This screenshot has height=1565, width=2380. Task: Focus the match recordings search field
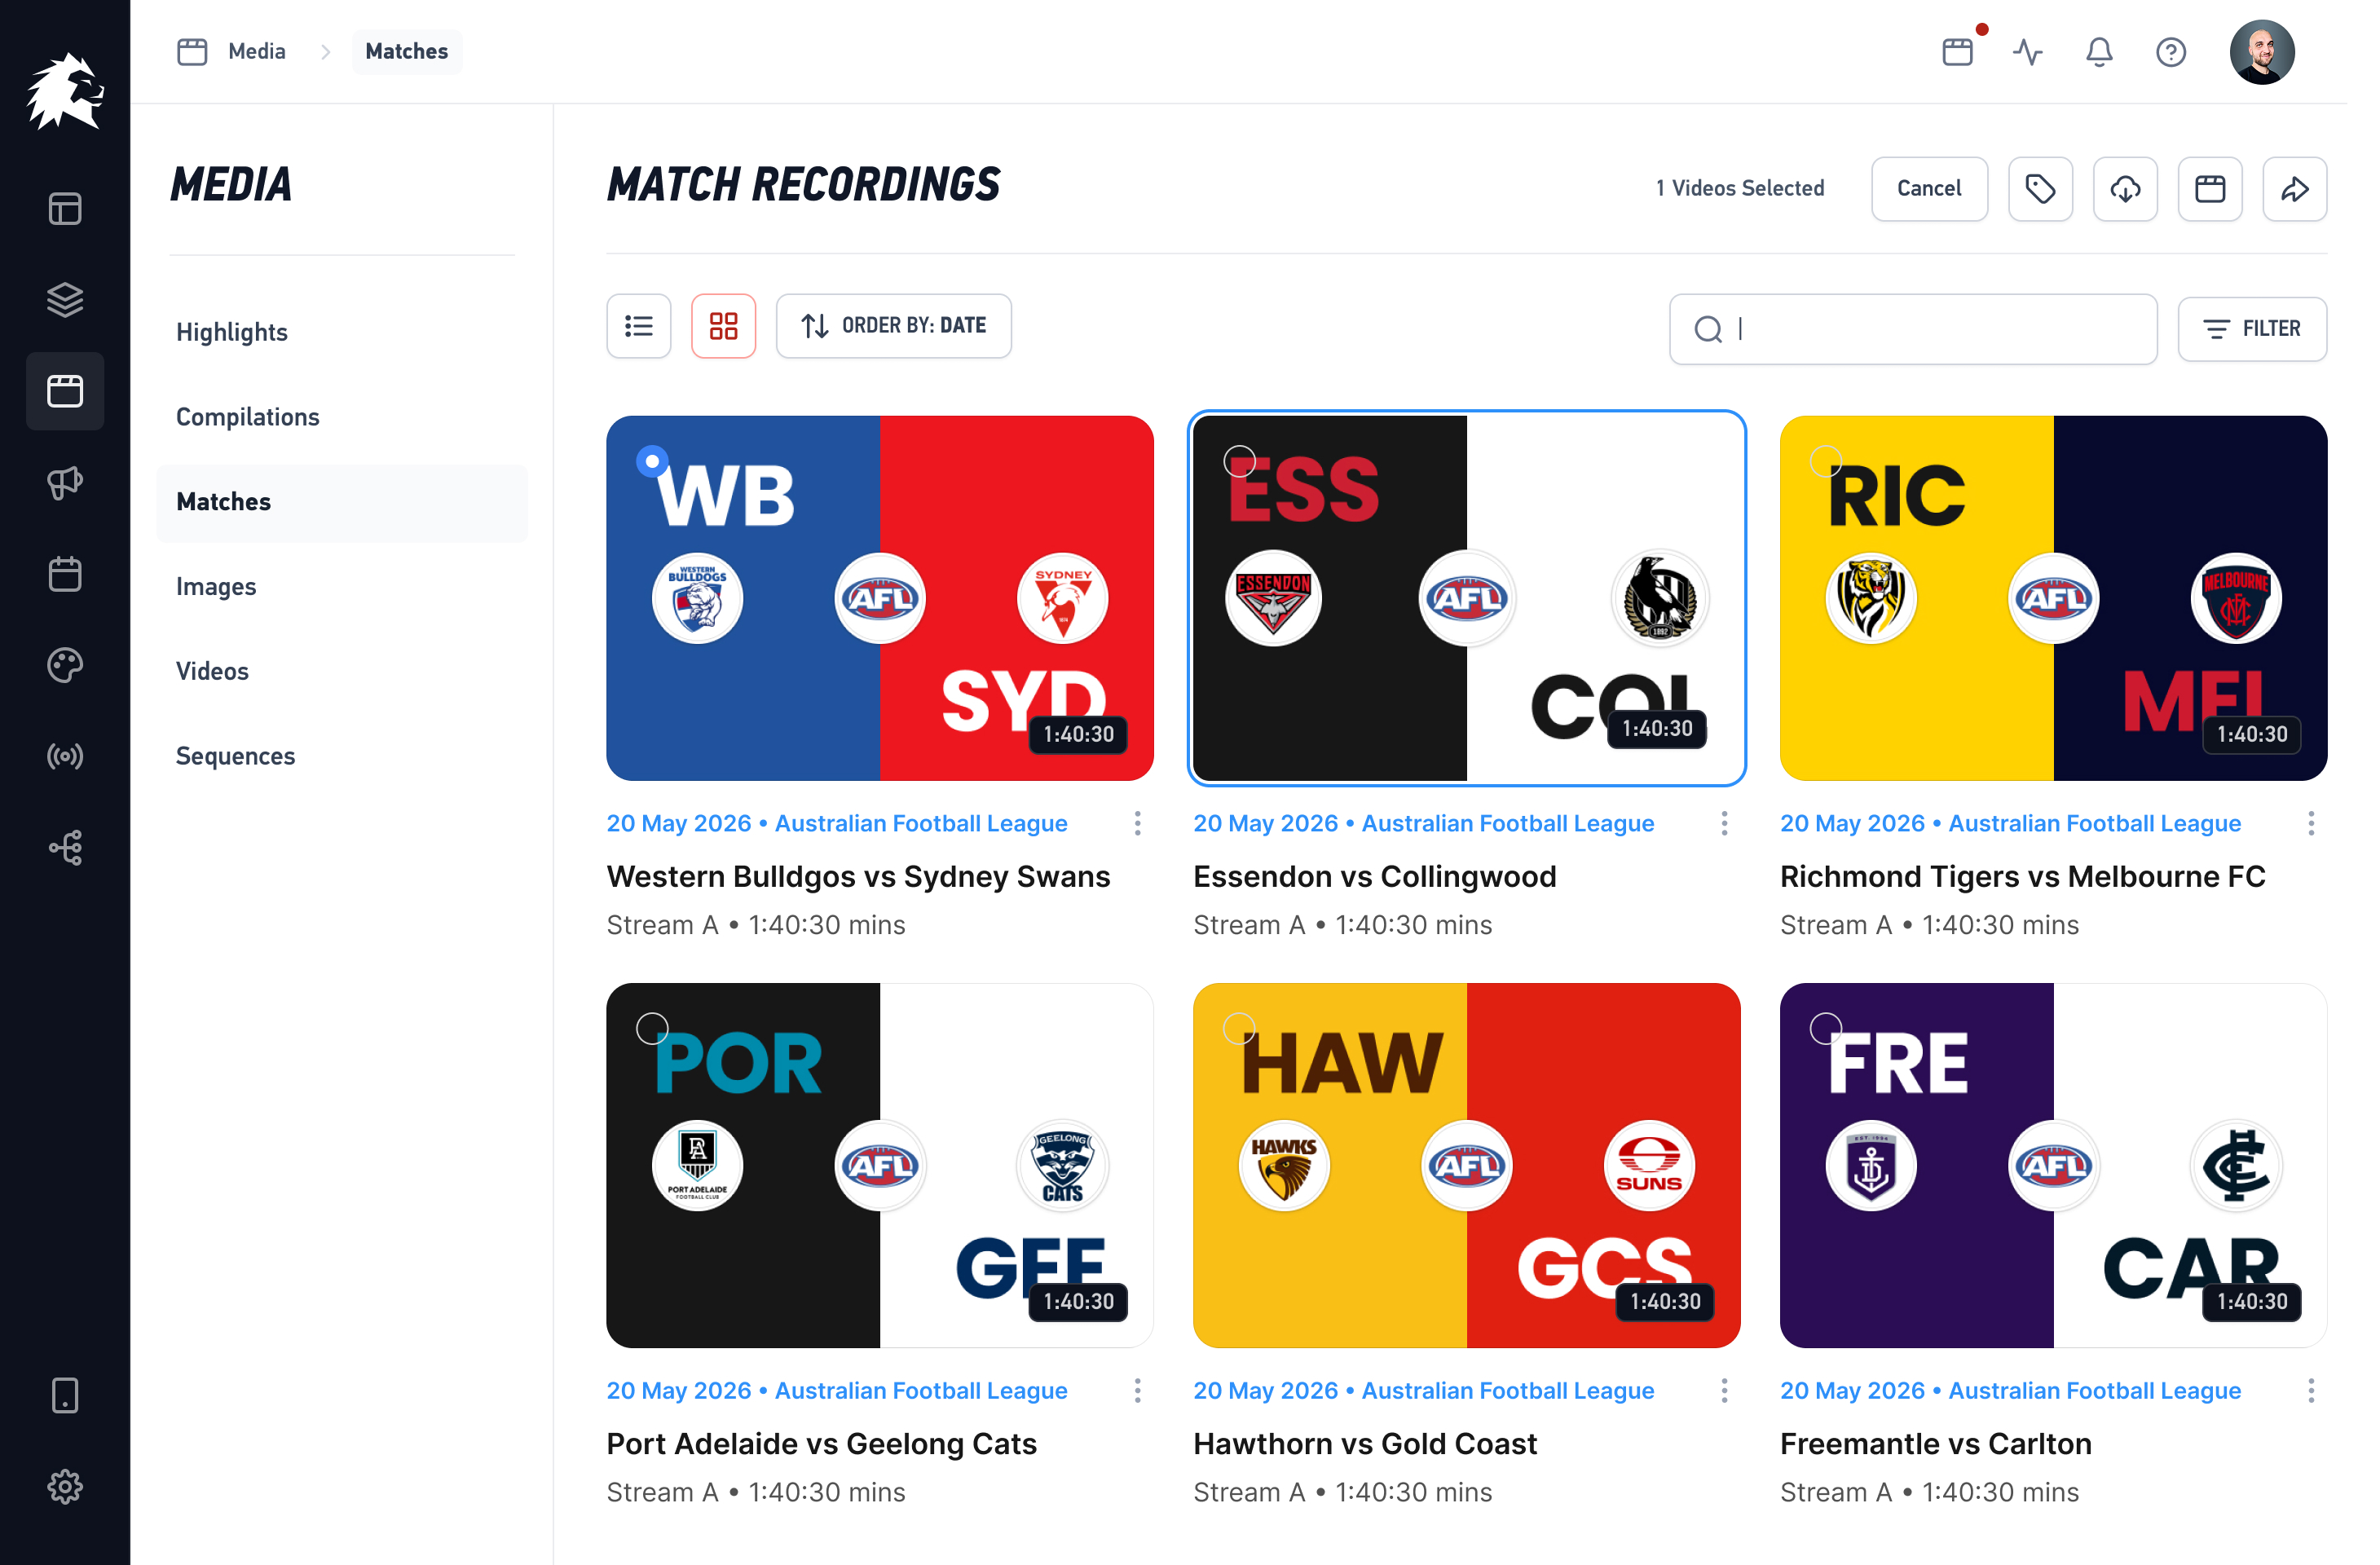point(1912,329)
